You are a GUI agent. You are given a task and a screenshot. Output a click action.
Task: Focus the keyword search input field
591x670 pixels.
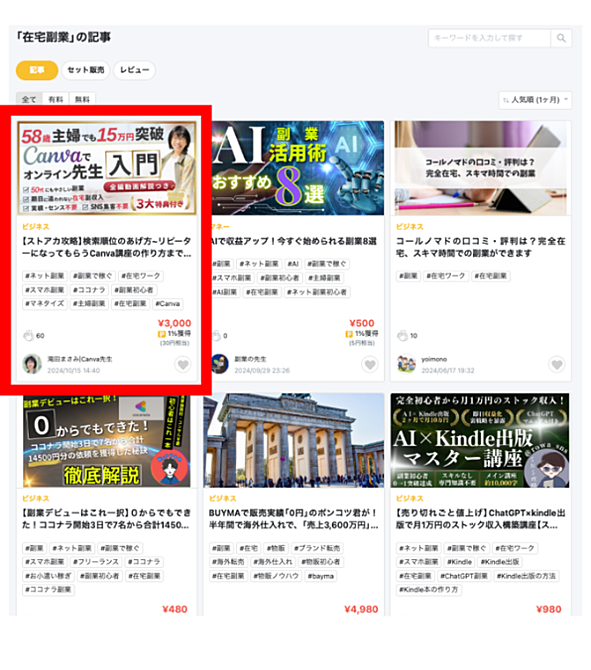point(489,38)
